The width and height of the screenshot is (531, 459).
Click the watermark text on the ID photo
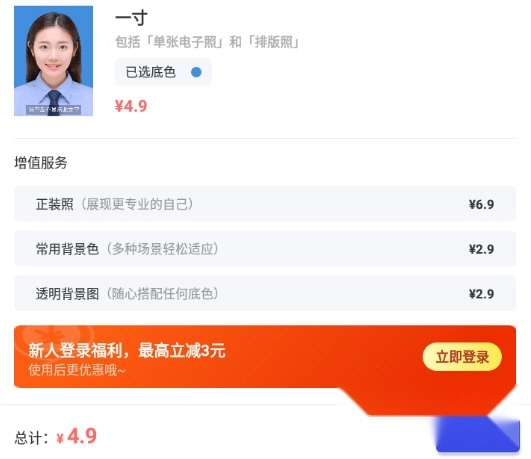coord(54,109)
